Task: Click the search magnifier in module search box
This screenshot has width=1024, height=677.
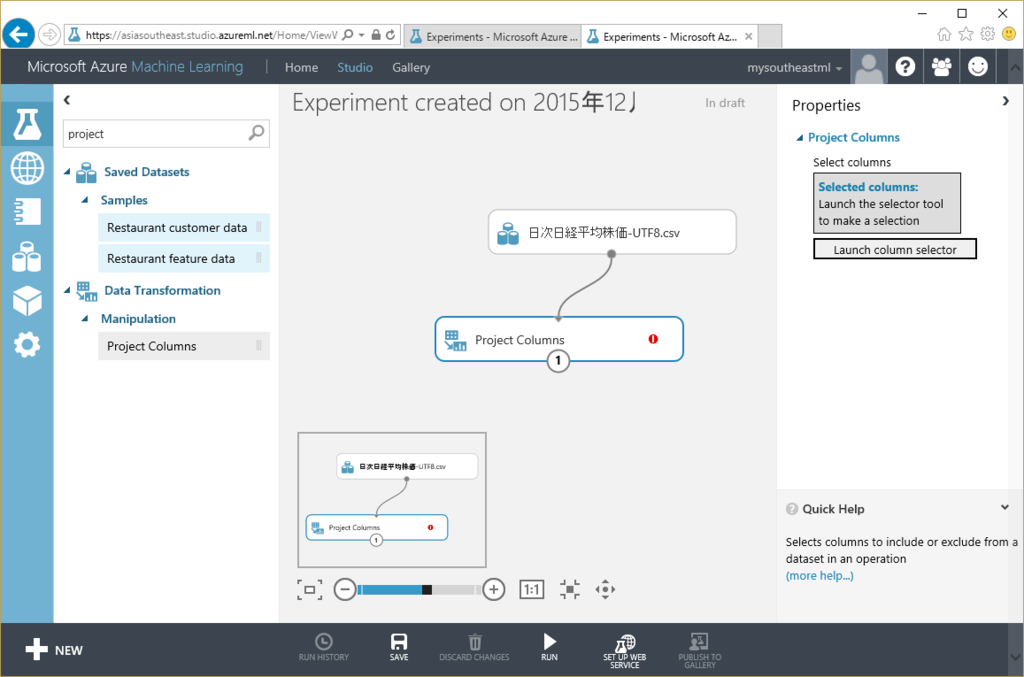Action: 257,133
